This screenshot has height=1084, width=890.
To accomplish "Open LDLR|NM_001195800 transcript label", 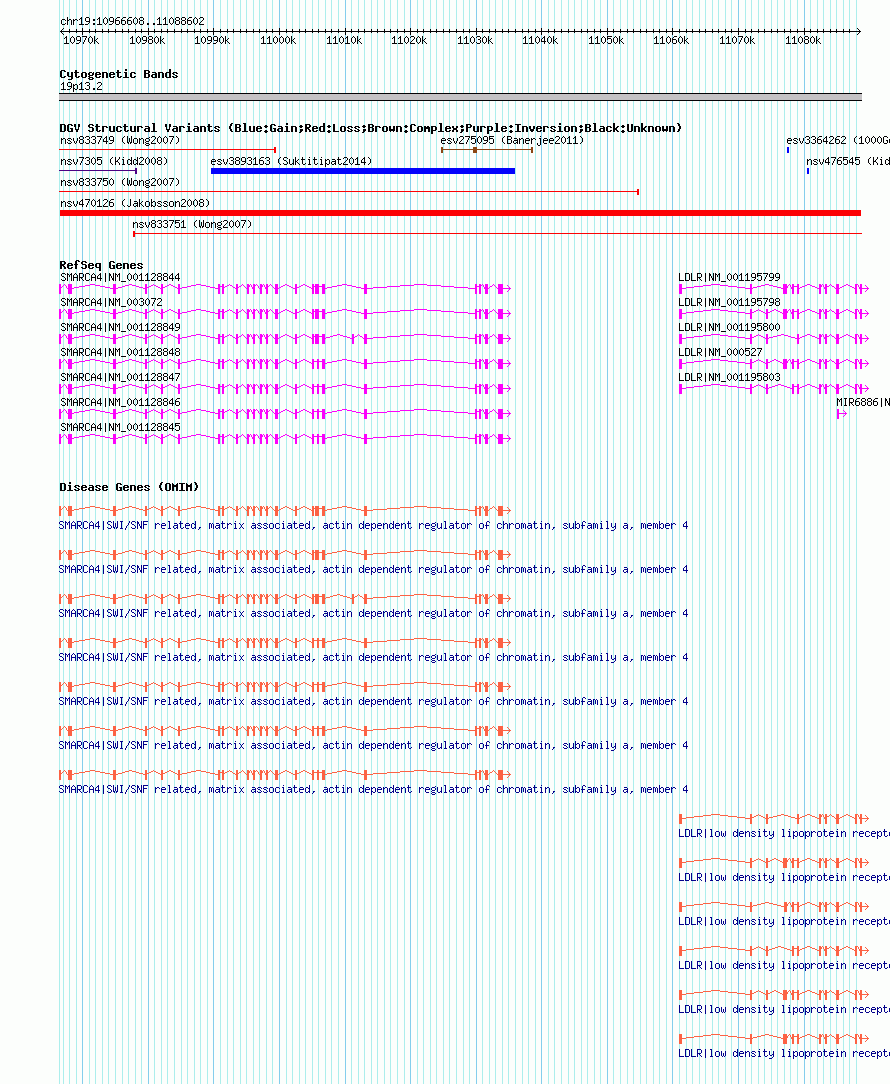I will (729, 327).
